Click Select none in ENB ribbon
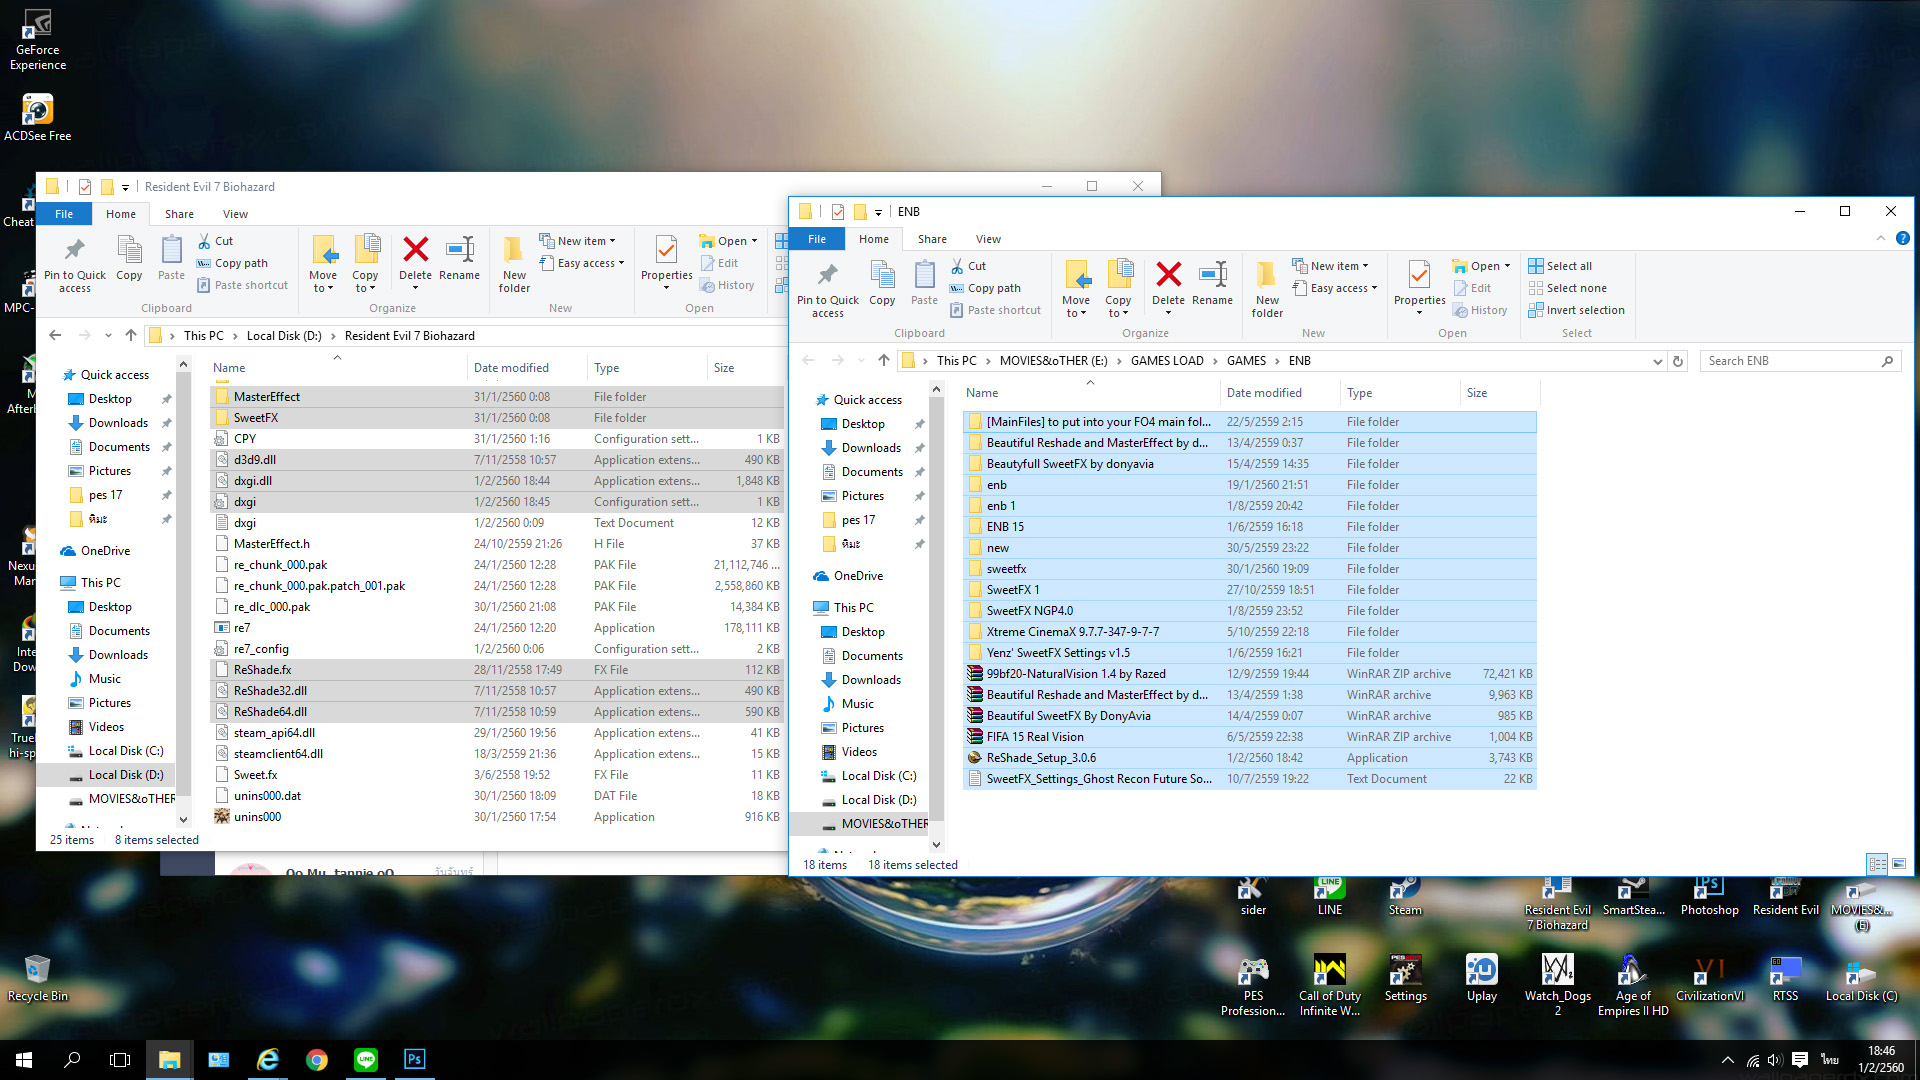This screenshot has height=1080, width=1920. 1575,288
